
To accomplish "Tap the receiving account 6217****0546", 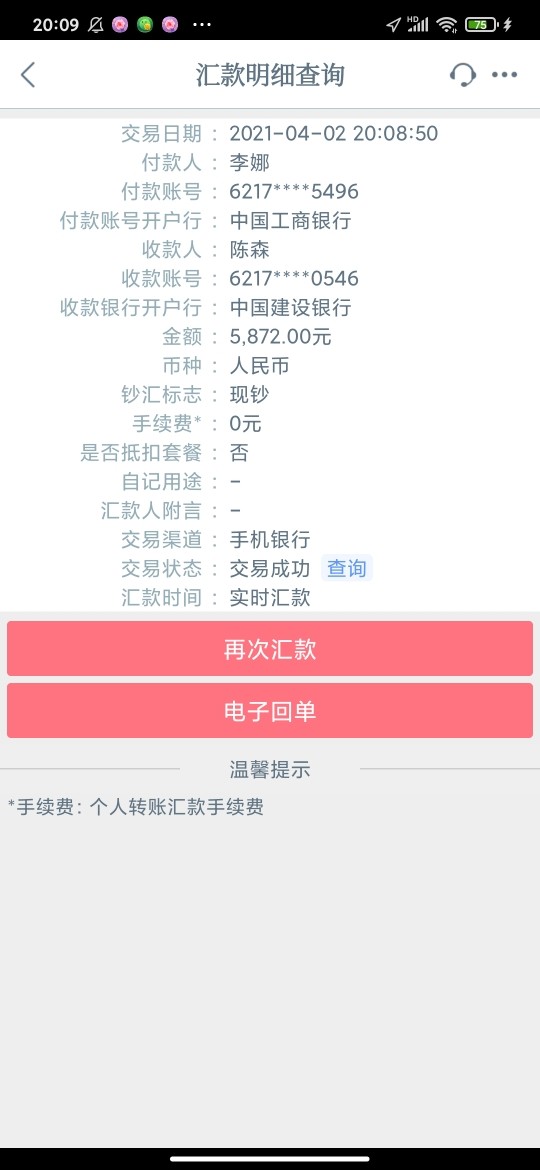I will pos(294,279).
